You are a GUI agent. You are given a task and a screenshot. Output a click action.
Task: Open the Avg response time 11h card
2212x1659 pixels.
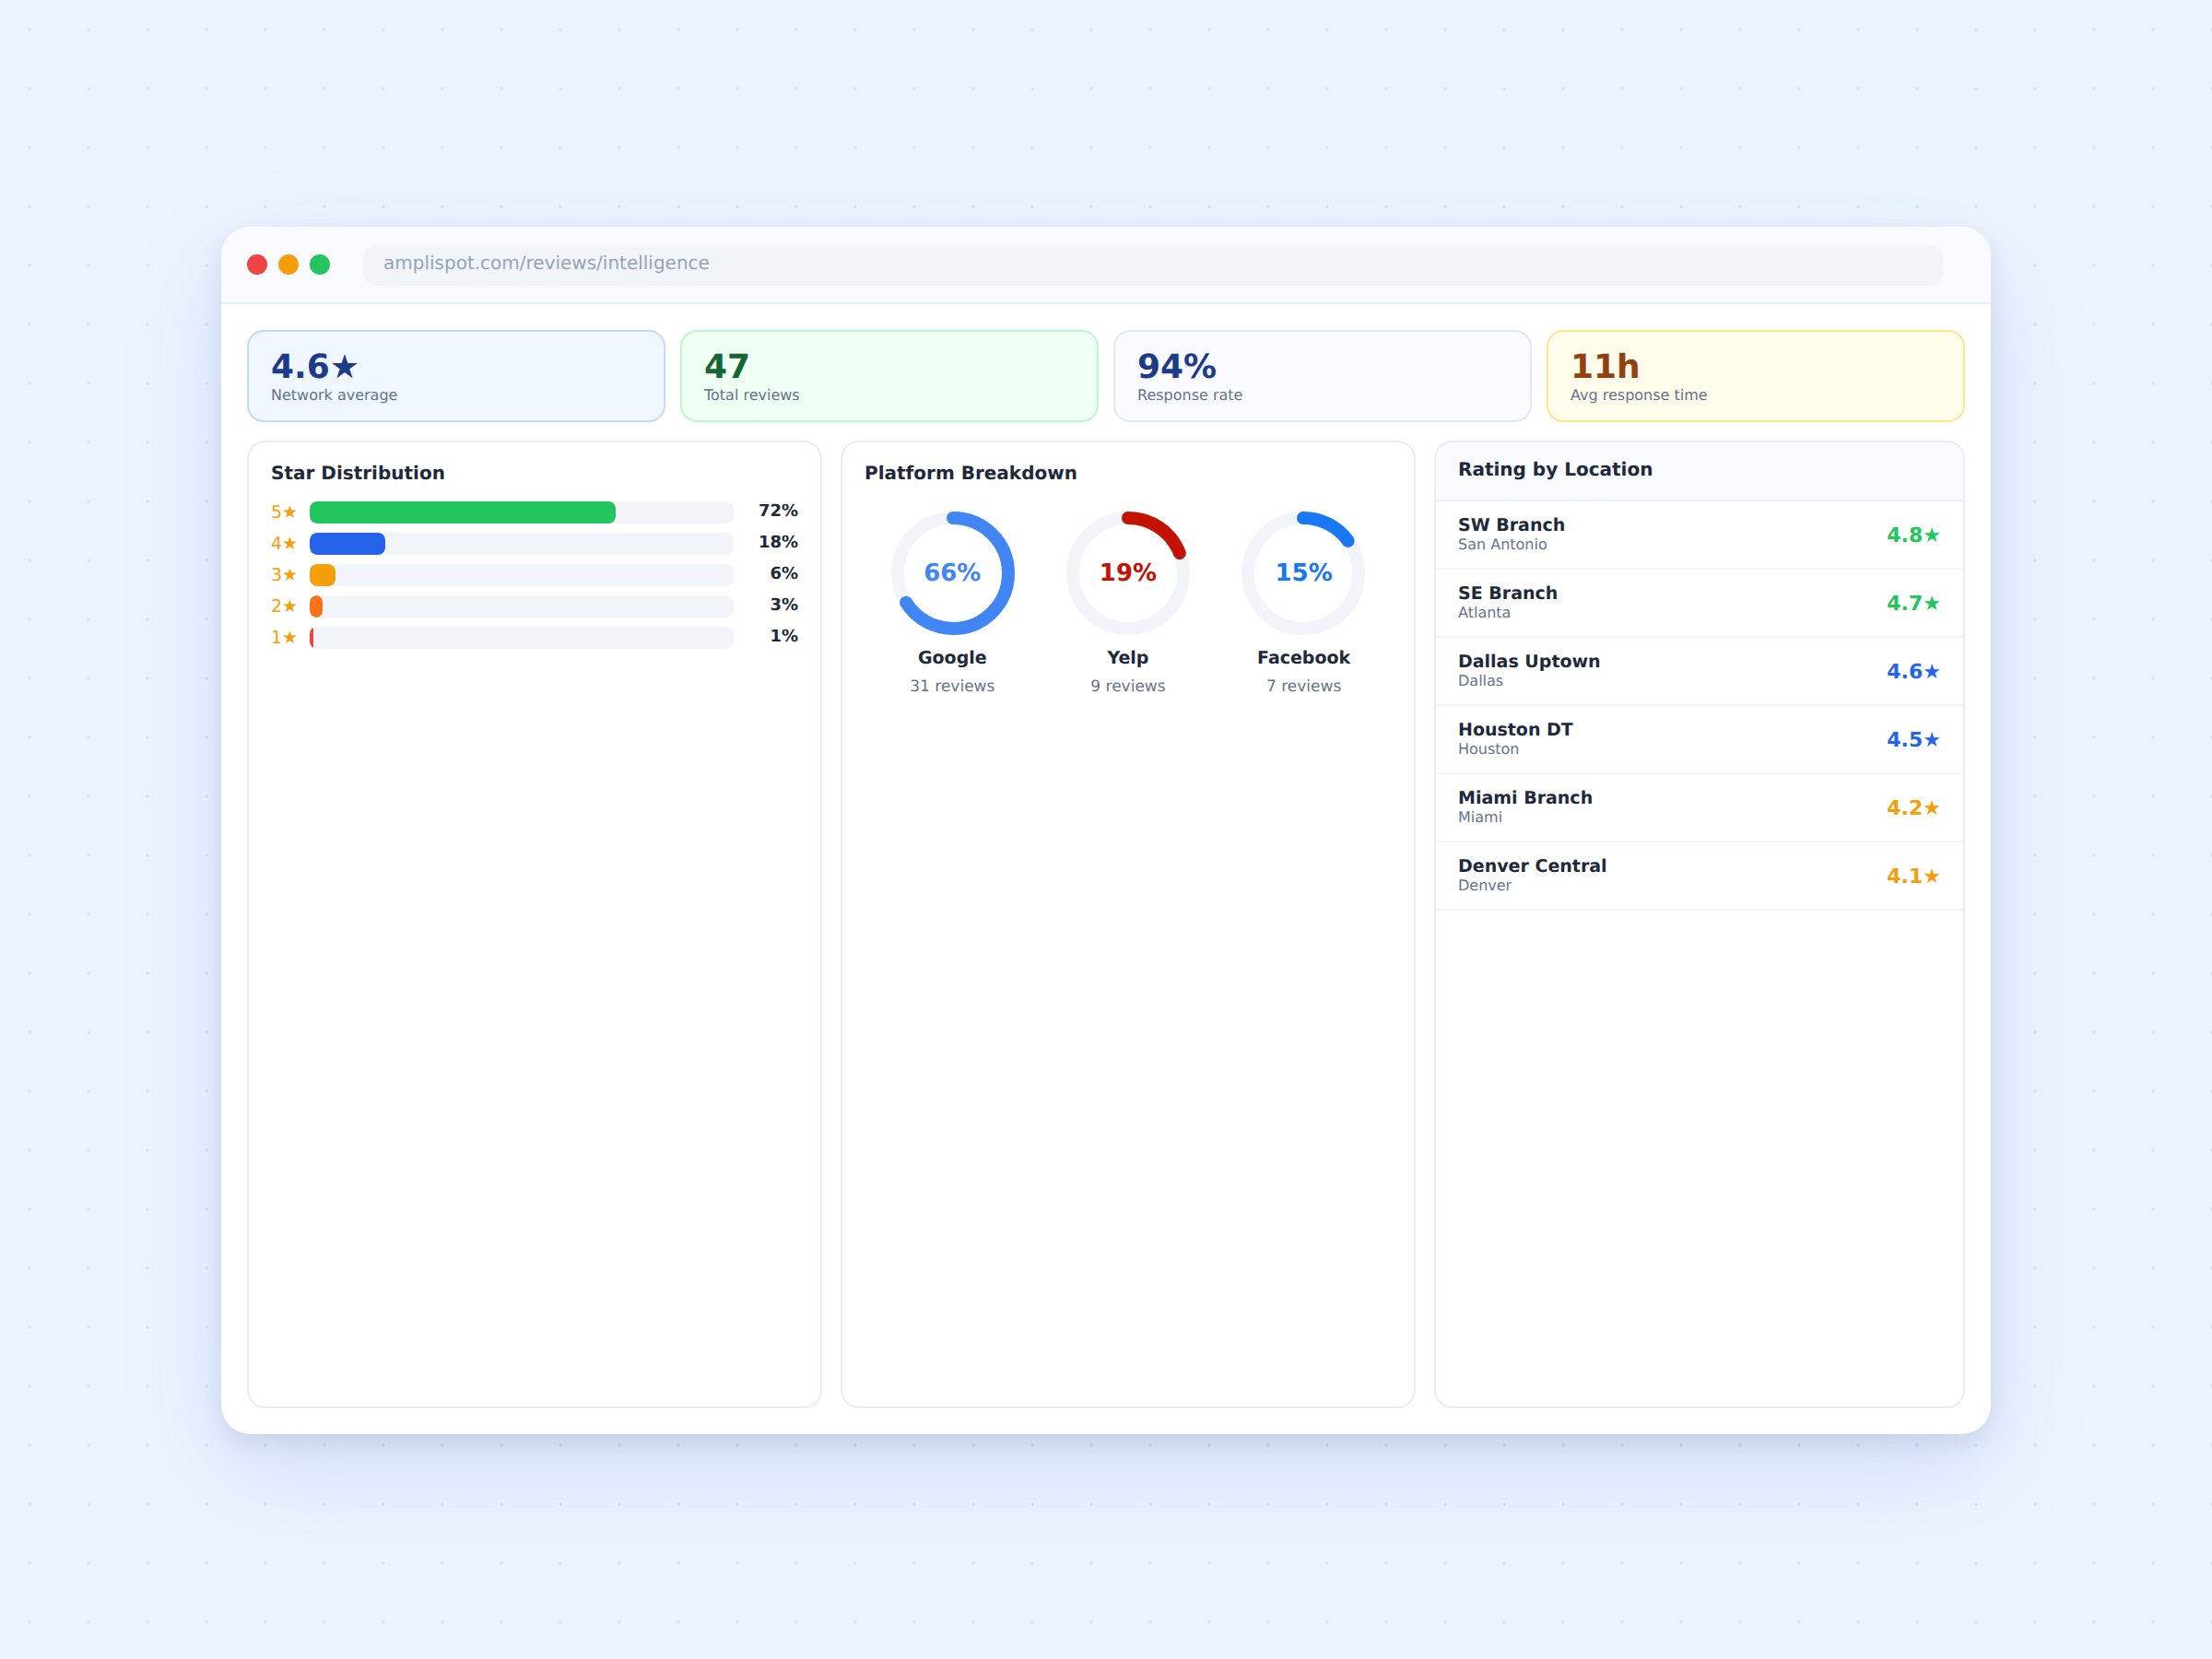click(x=1755, y=376)
